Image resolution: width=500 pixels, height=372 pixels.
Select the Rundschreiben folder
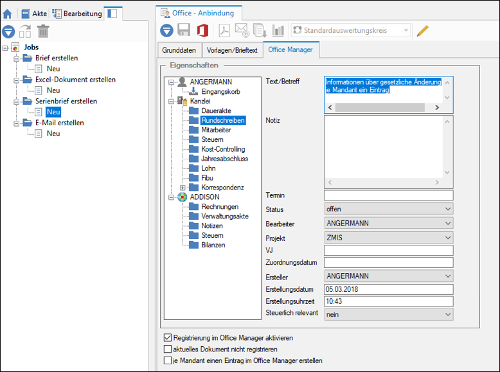tap(223, 120)
